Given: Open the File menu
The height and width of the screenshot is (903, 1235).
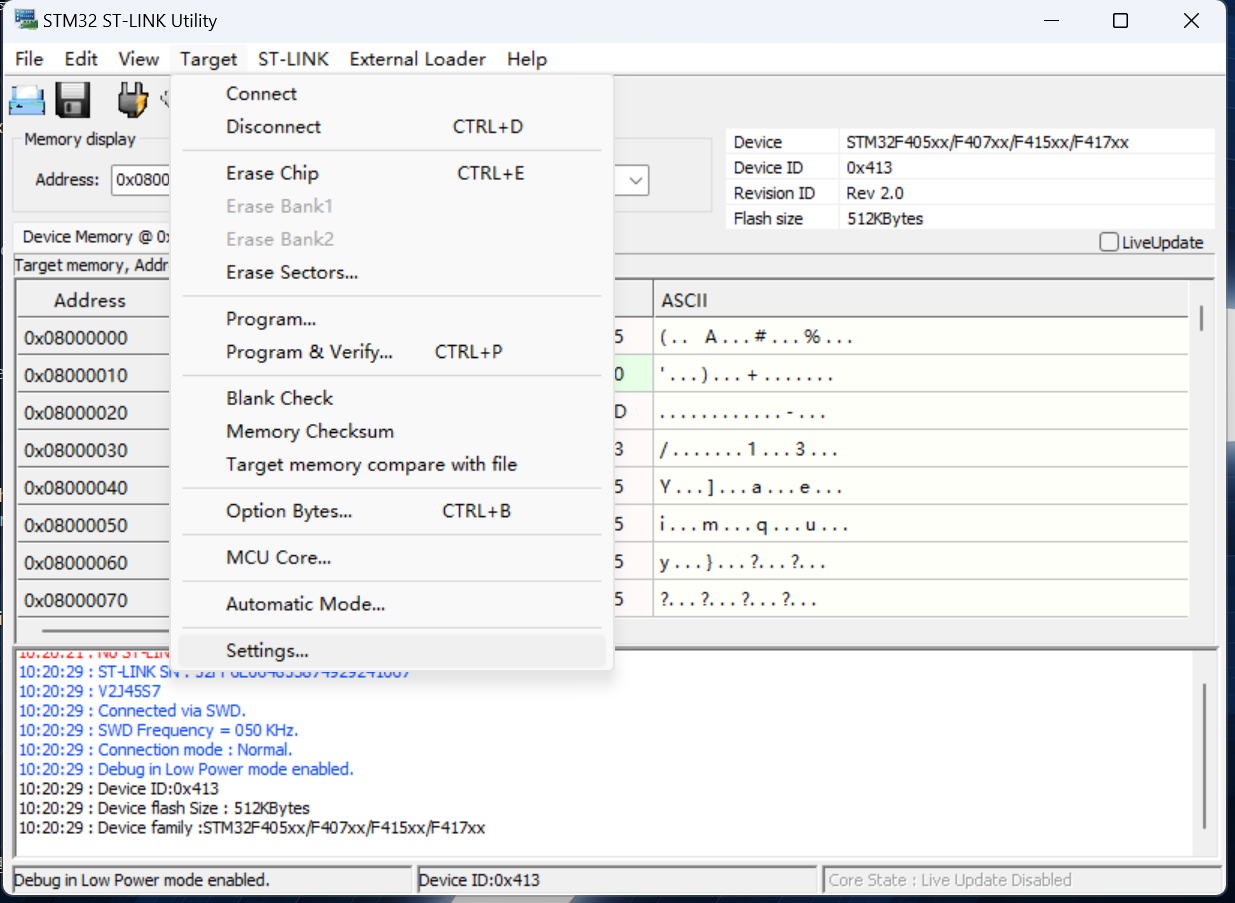Looking at the screenshot, I should click(29, 59).
